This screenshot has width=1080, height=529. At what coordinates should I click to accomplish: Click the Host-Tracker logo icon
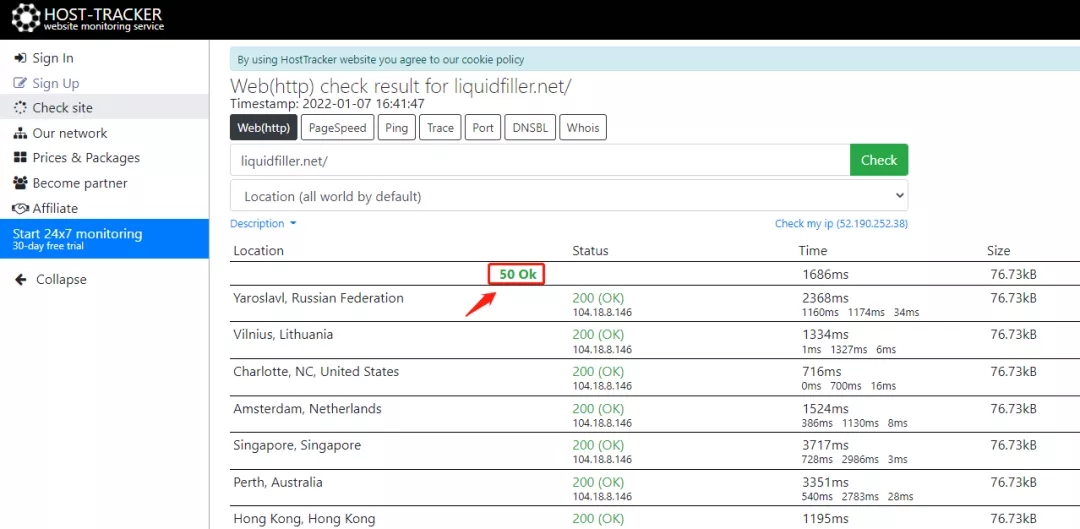tap(25, 19)
